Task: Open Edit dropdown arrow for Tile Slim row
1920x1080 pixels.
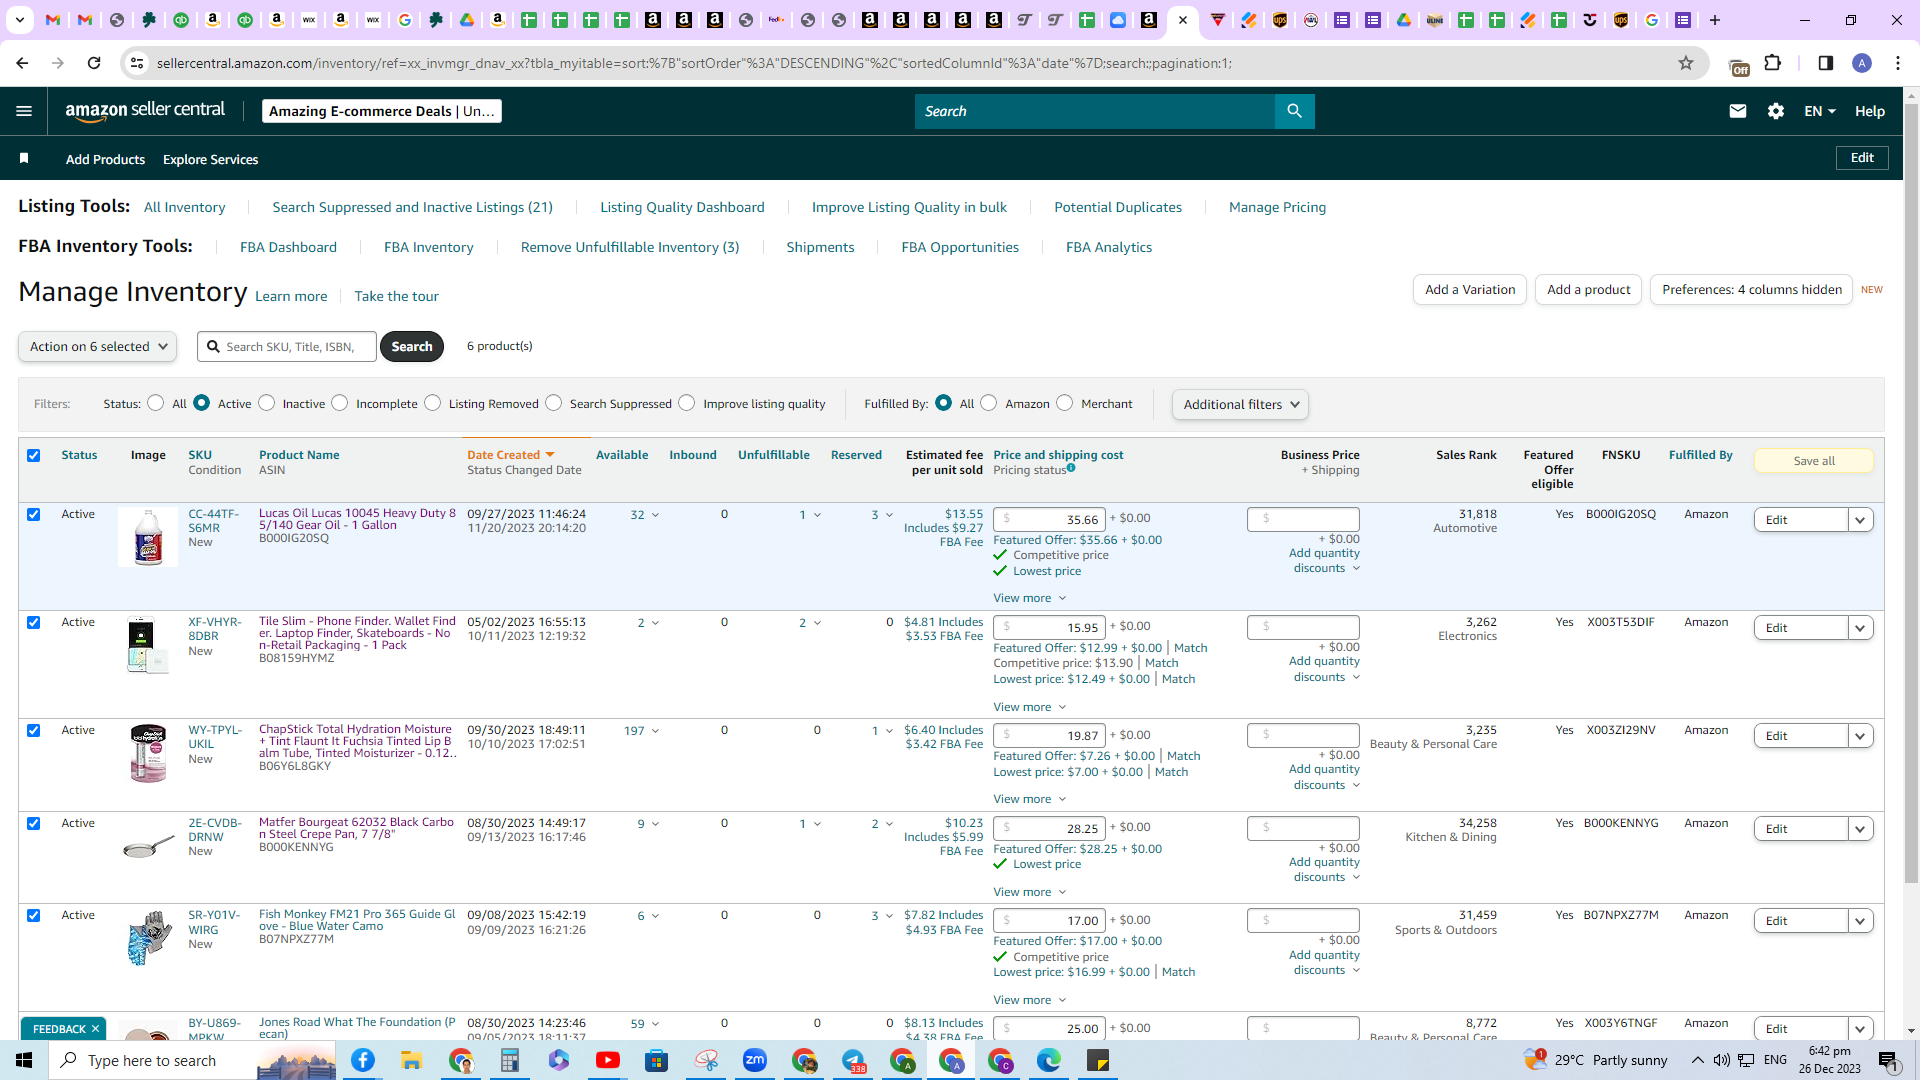Action: tap(1860, 628)
